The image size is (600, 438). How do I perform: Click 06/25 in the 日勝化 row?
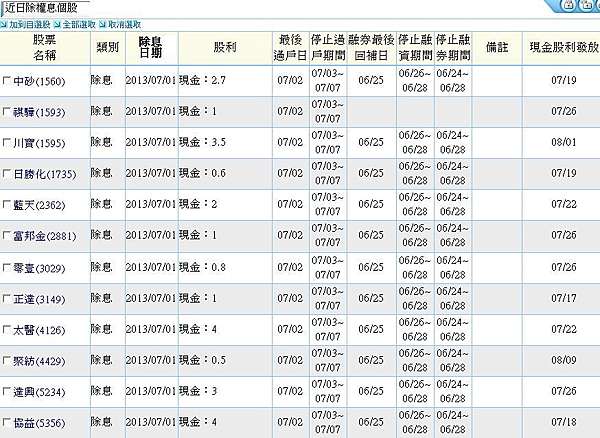(371, 173)
